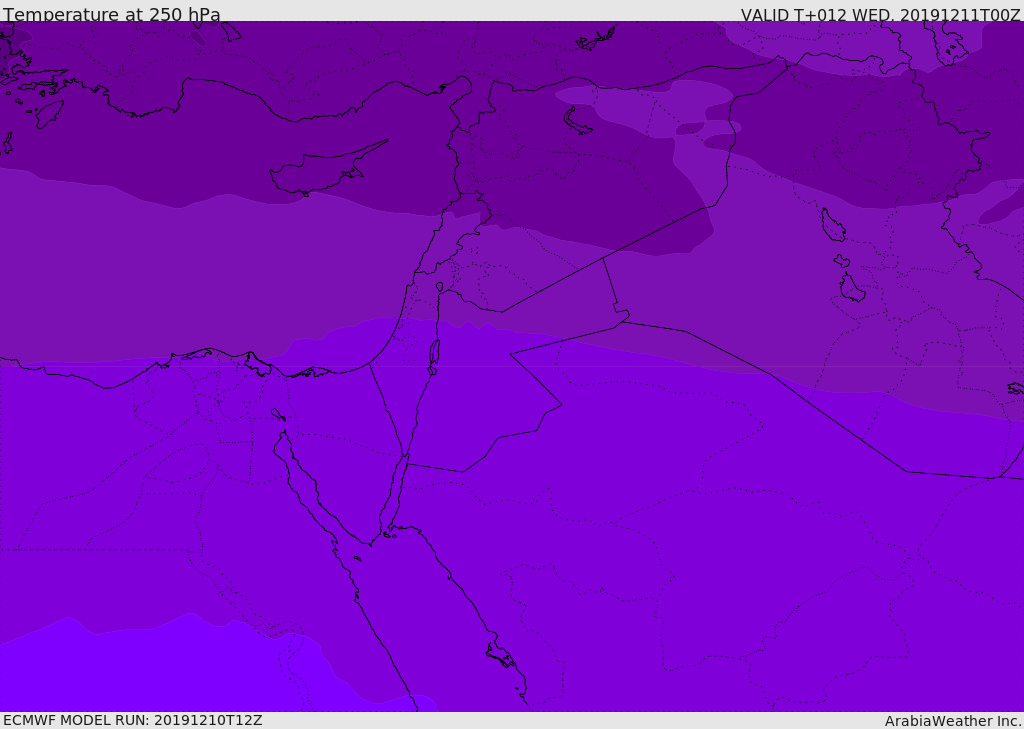The image size is (1024, 729).
Task: Click the 'ArabiaWeather Inc' credit text
Action: pos(952,721)
